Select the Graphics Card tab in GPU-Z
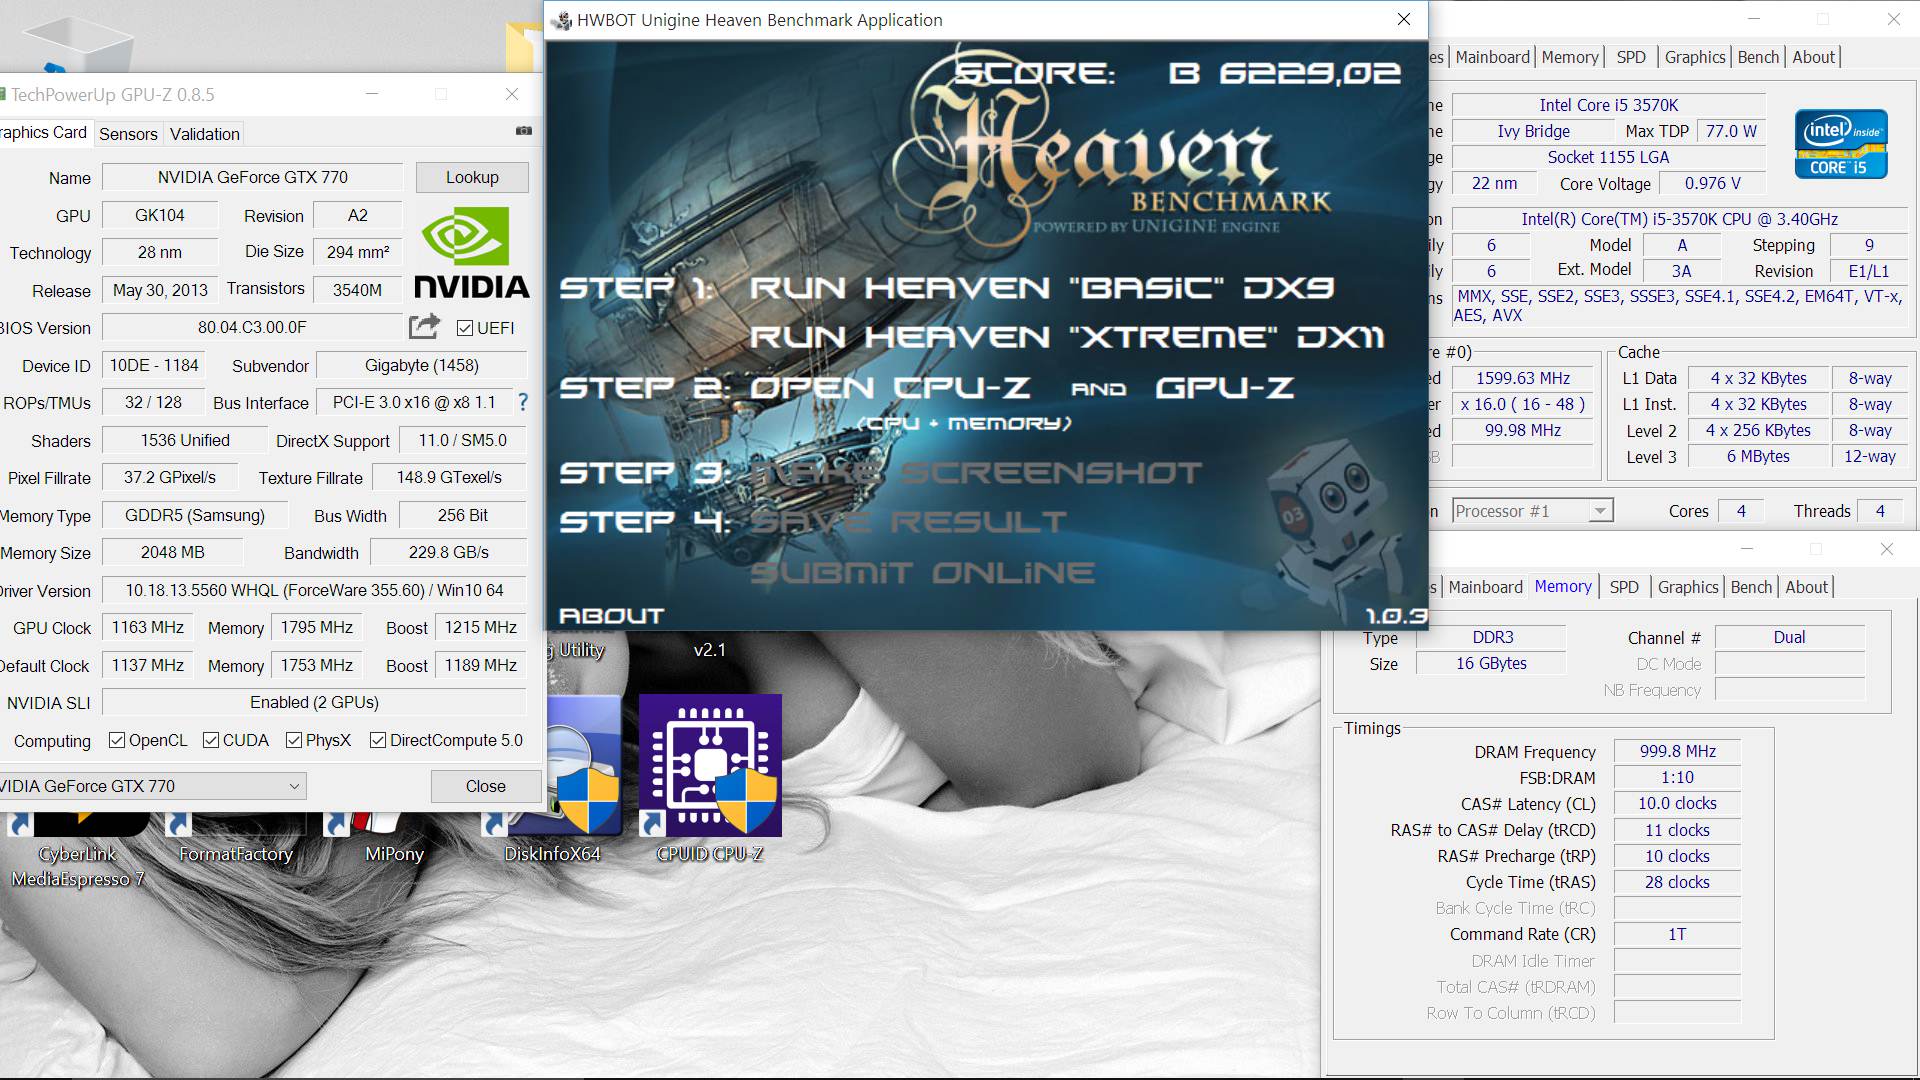Screen dimensions: 1920x1080 click(44, 132)
